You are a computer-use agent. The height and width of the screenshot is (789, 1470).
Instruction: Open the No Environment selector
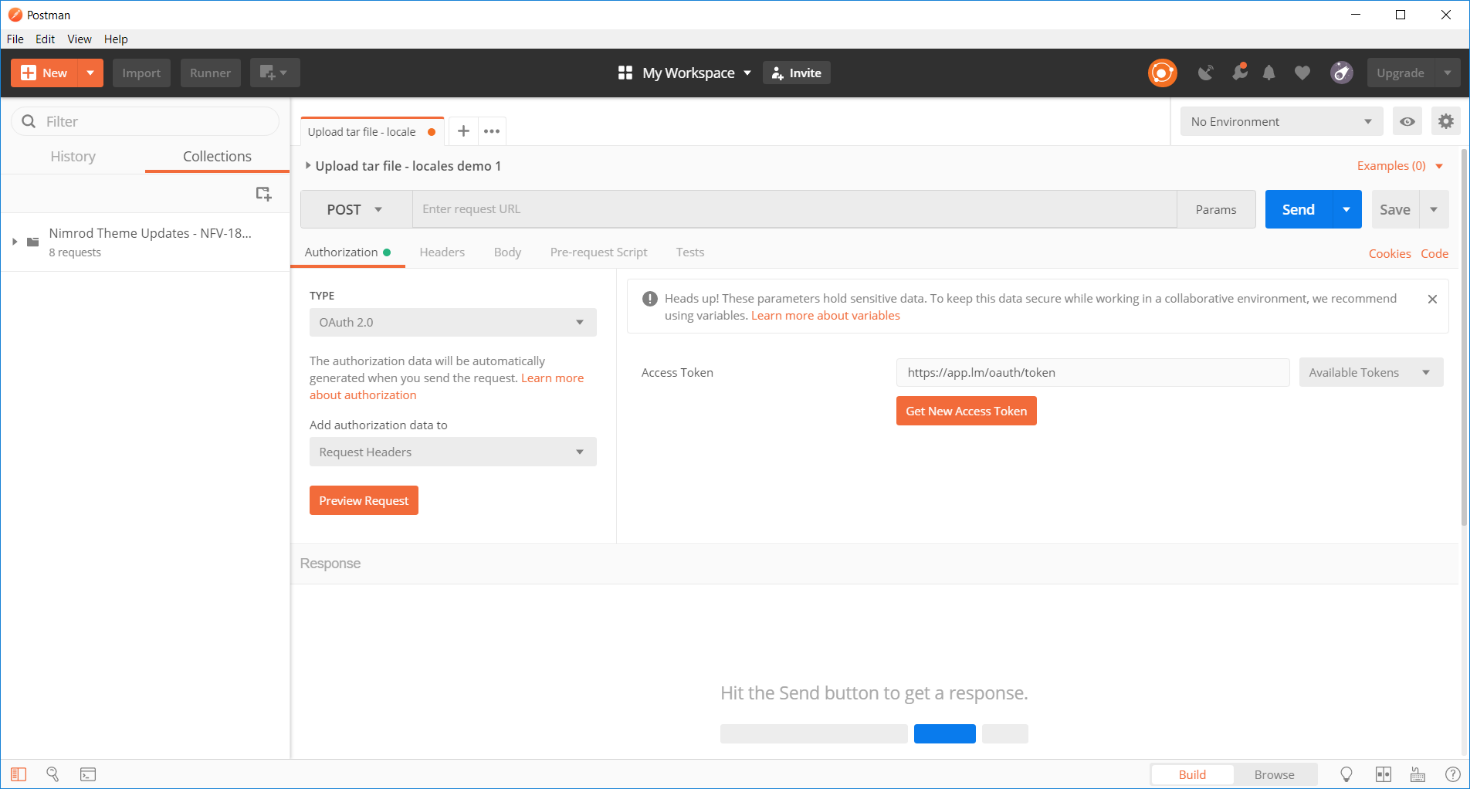(x=1281, y=122)
